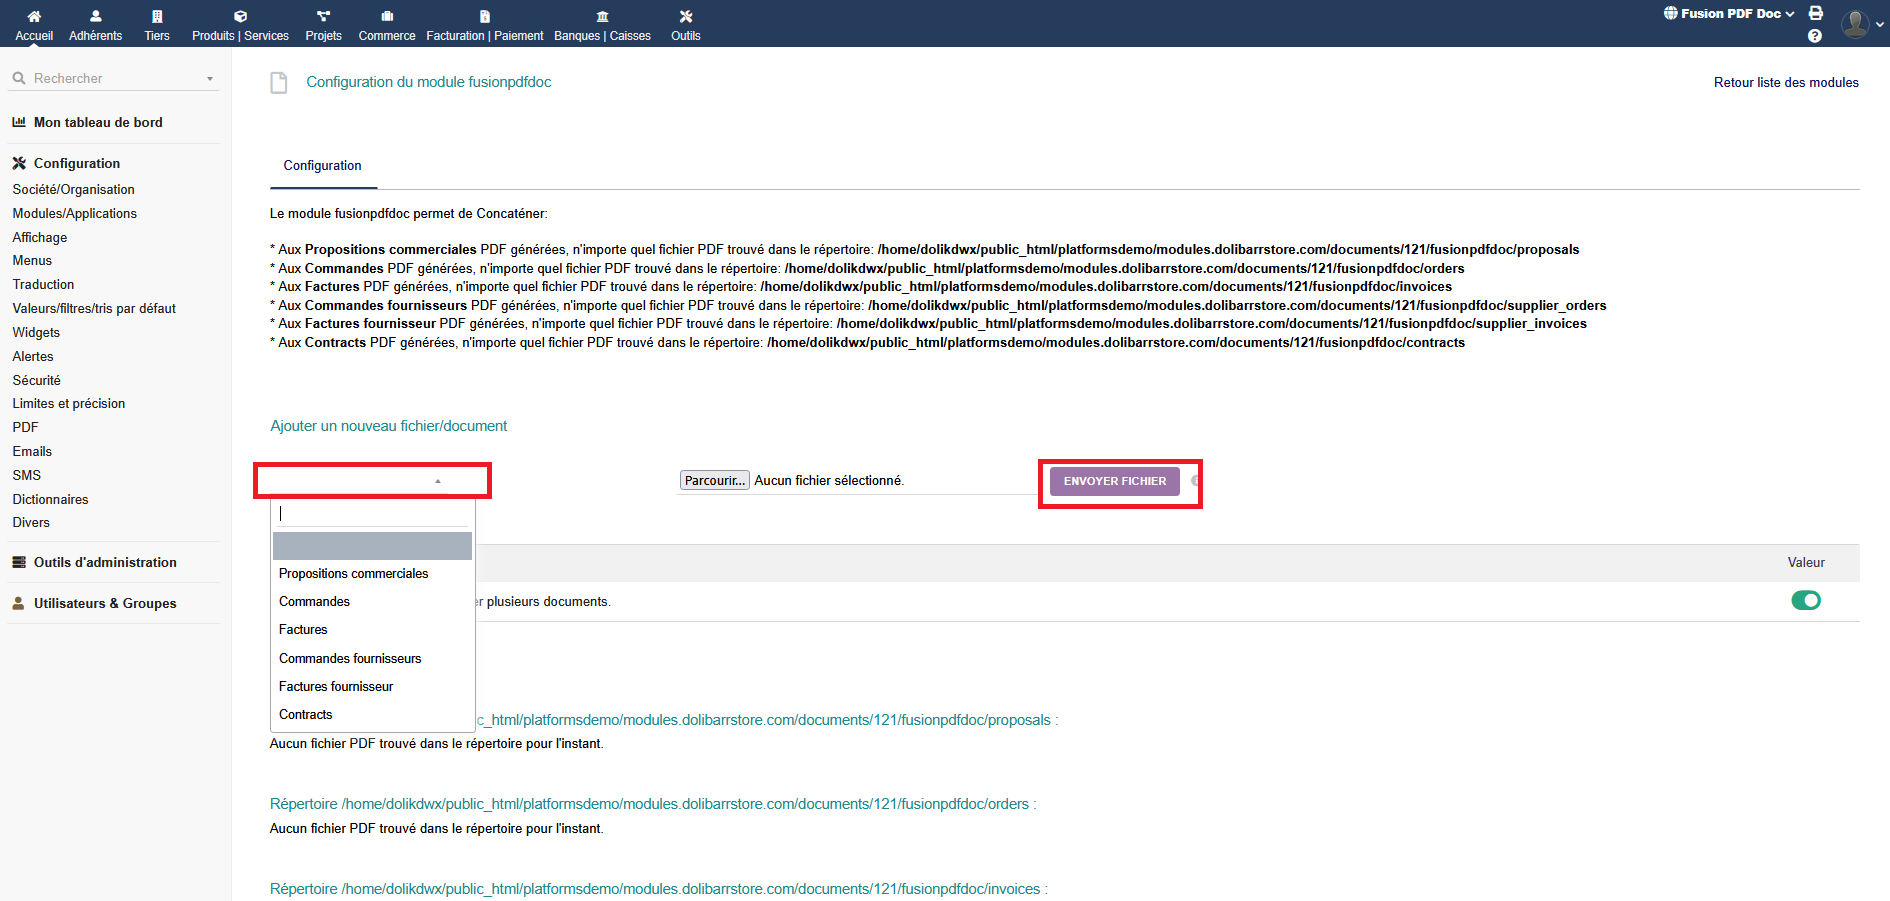Open the Produits | Services cube icon
1890x901 pixels.
pos(240,16)
